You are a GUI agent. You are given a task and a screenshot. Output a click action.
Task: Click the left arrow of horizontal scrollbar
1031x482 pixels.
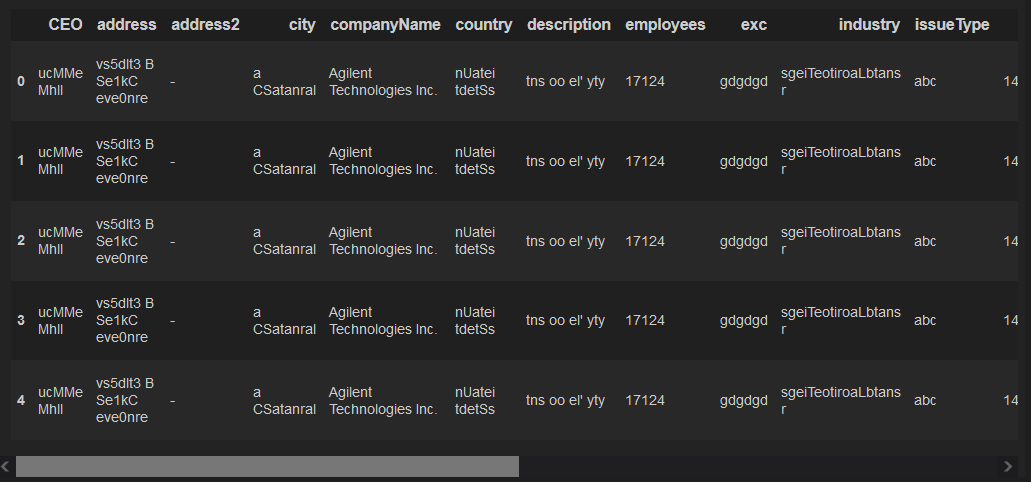pyautogui.click(x=5, y=466)
